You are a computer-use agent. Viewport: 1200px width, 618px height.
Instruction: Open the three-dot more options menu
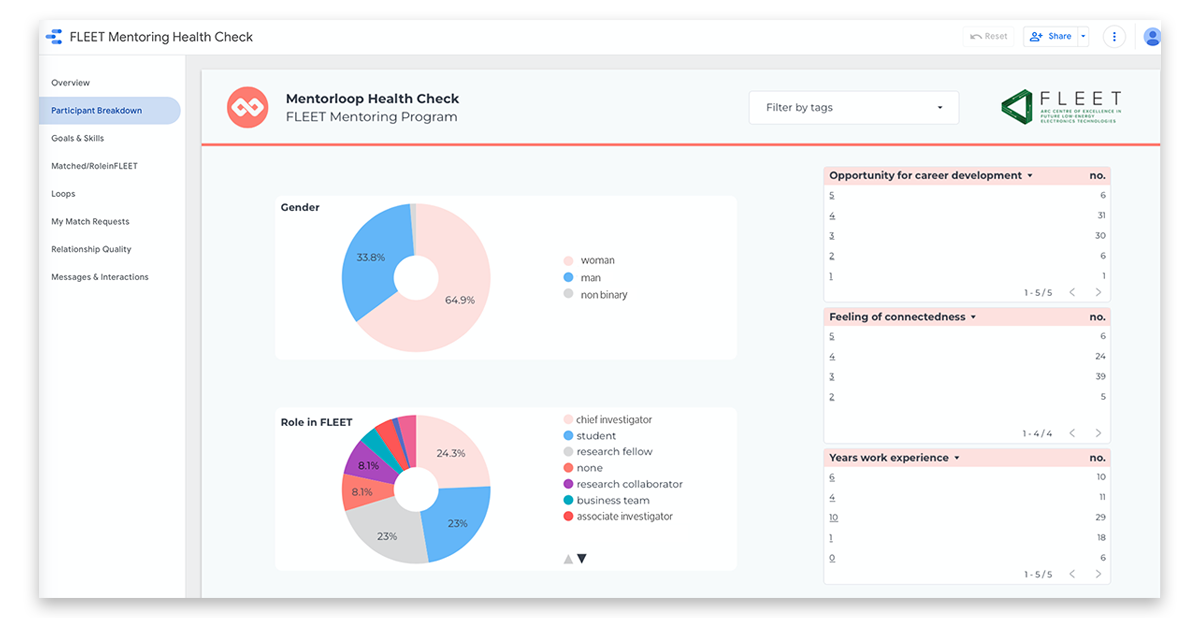pyautogui.click(x=1114, y=36)
